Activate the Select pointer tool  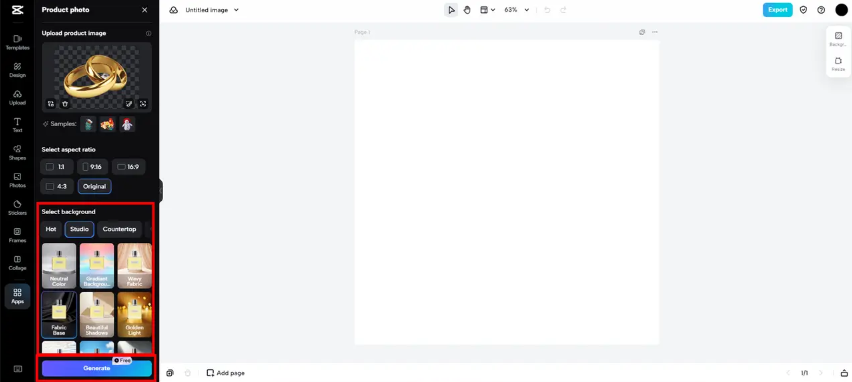(x=451, y=10)
